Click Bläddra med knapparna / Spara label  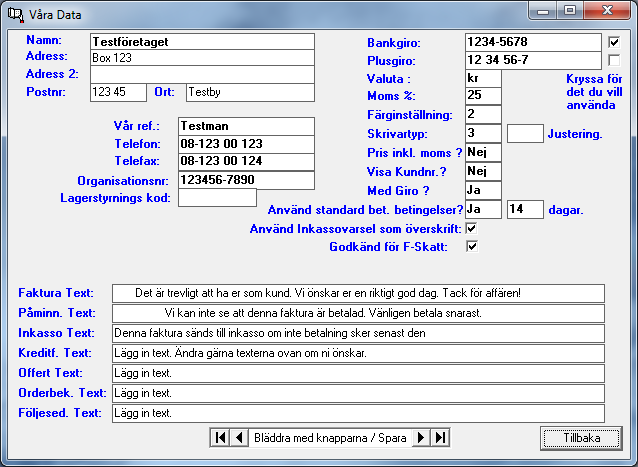[x=330, y=438]
